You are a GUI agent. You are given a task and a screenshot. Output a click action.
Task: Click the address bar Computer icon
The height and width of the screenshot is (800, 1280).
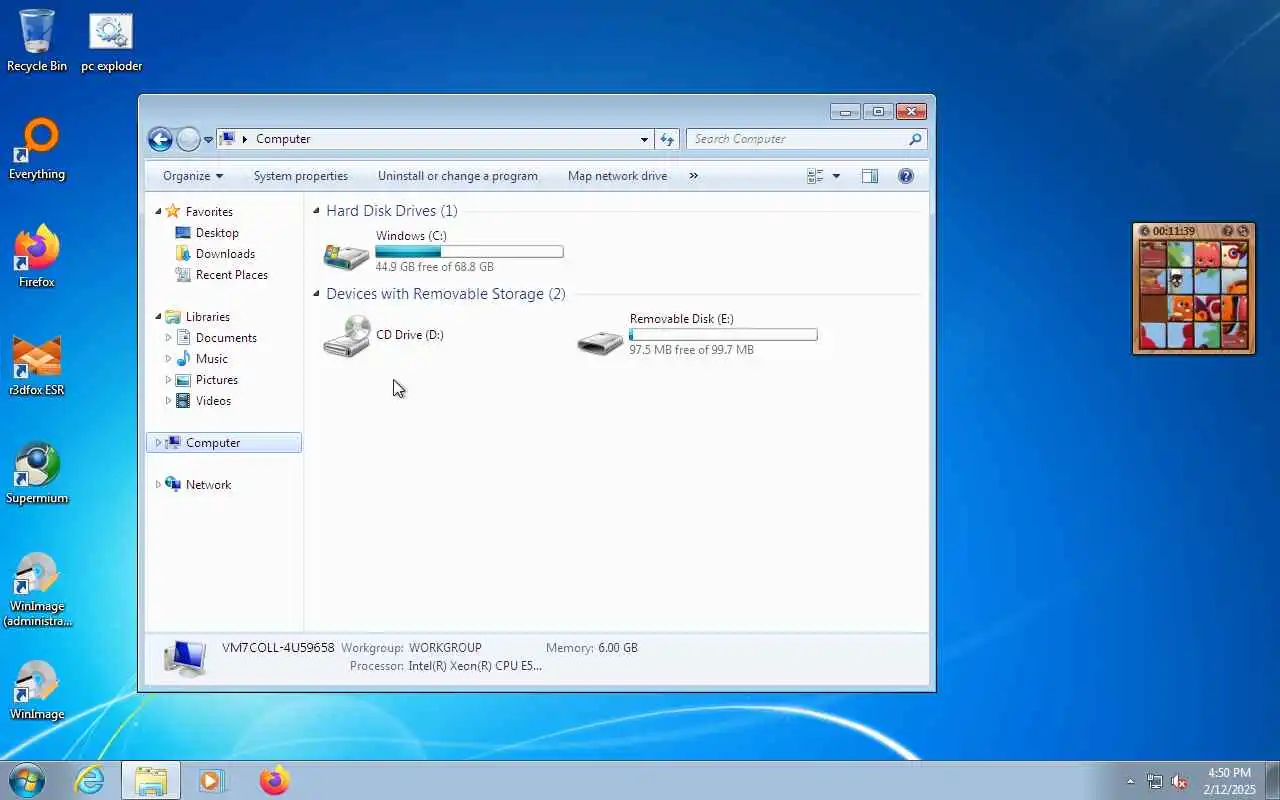click(227, 139)
